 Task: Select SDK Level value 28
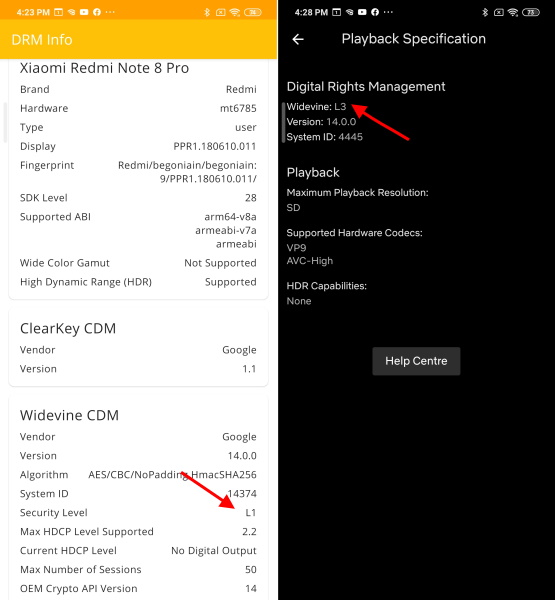point(251,198)
